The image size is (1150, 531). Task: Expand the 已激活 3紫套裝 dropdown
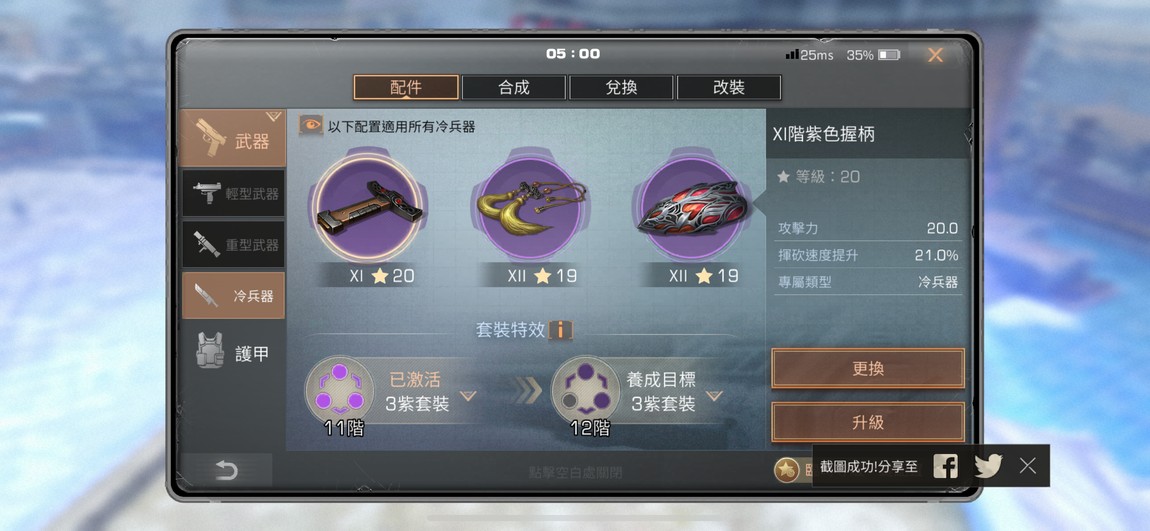(468, 396)
